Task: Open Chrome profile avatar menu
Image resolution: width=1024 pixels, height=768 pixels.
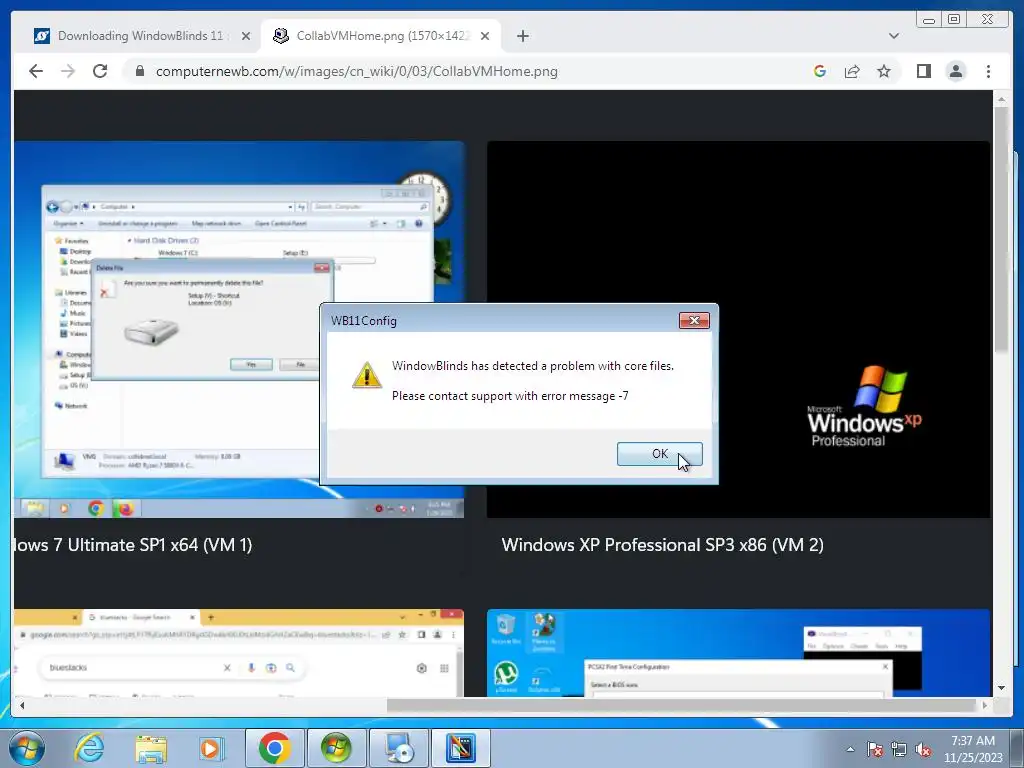Action: (956, 71)
